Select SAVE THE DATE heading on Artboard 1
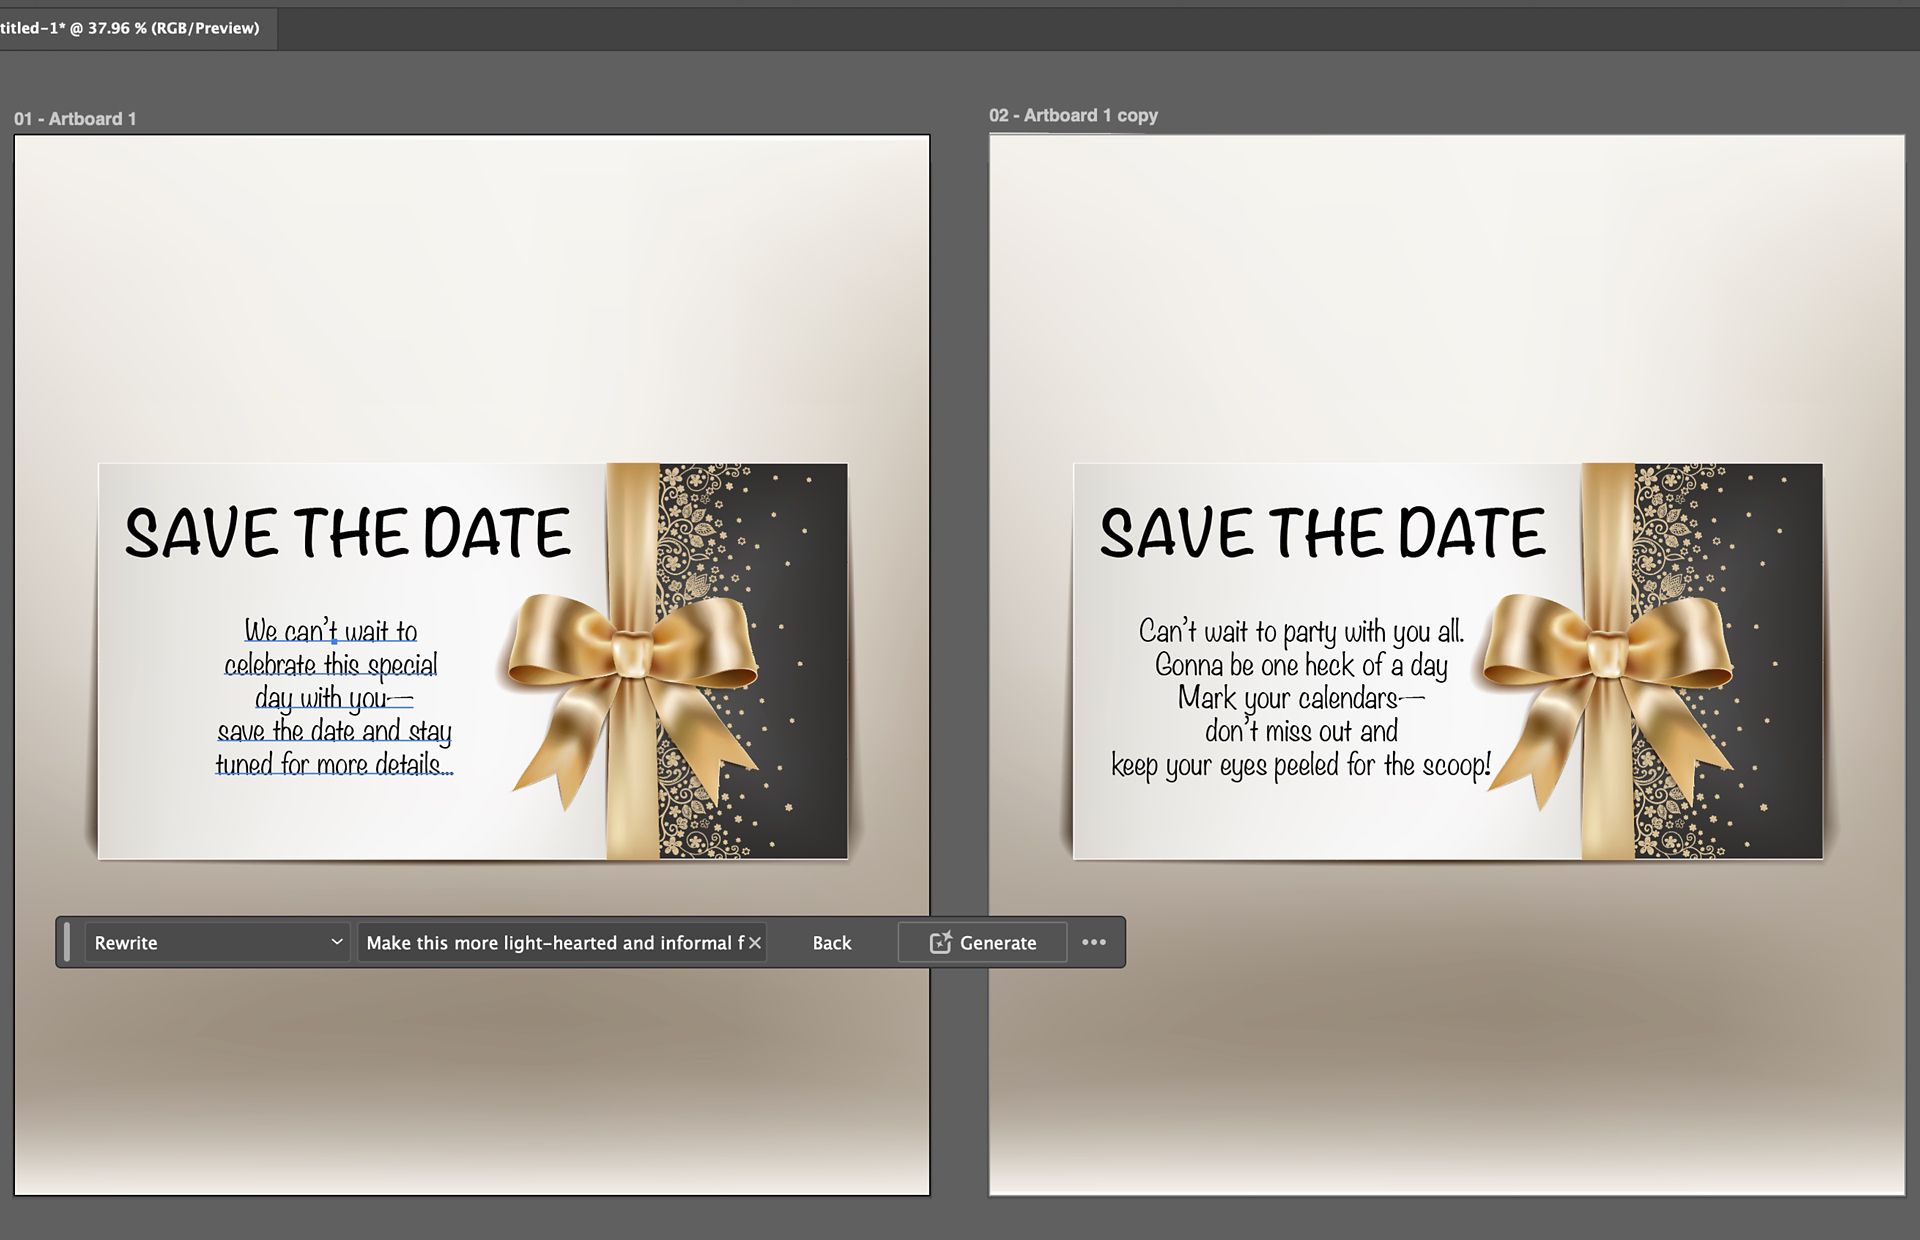This screenshot has height=1240, width=1920. pyautogui.click(x=347, y=533)
